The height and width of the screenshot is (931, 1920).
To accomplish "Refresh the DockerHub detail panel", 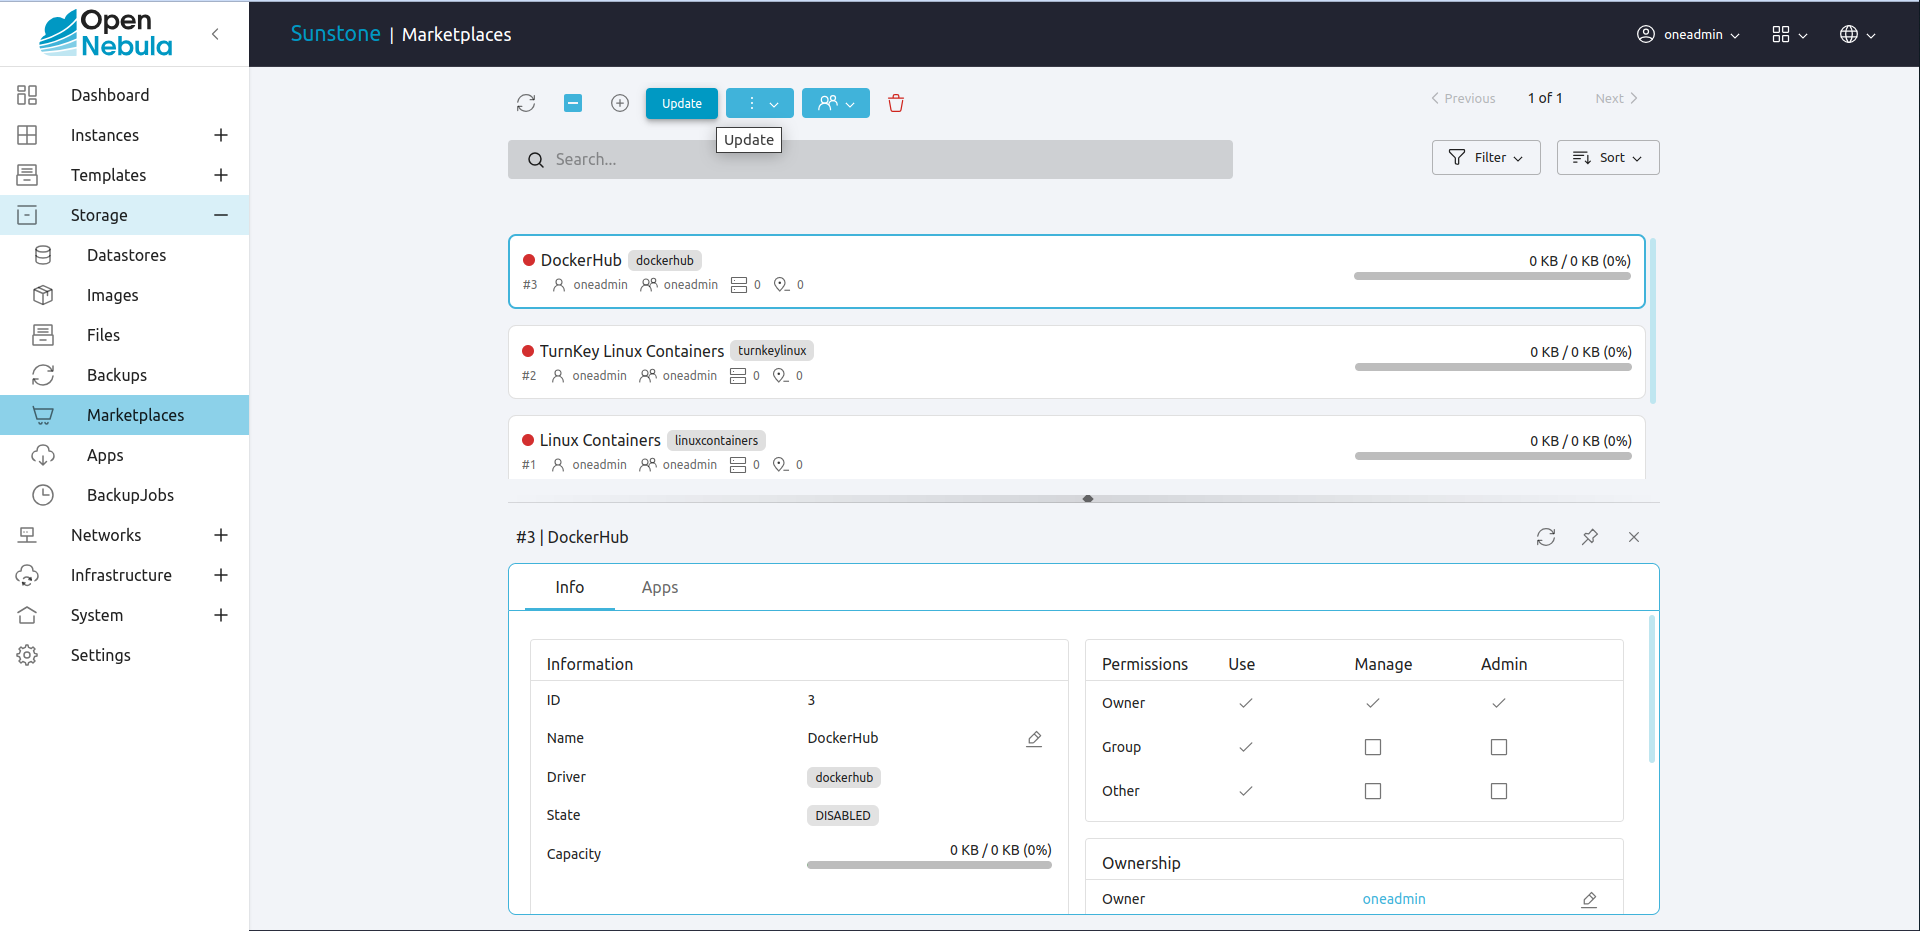I will point(1546,537).
